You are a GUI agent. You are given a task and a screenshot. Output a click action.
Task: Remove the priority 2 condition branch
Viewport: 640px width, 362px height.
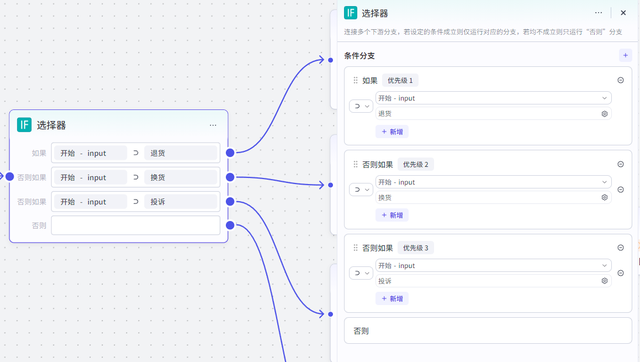tap(620, 164)
